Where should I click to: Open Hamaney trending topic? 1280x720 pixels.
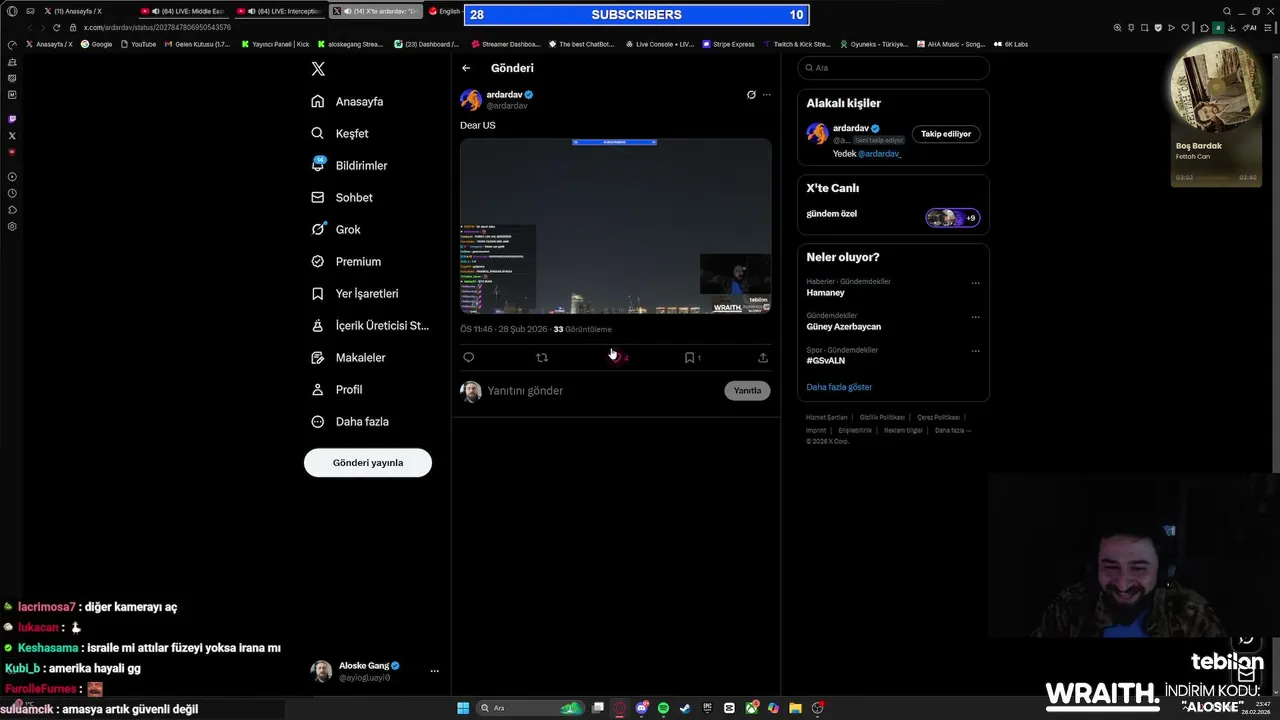point(826,293)
